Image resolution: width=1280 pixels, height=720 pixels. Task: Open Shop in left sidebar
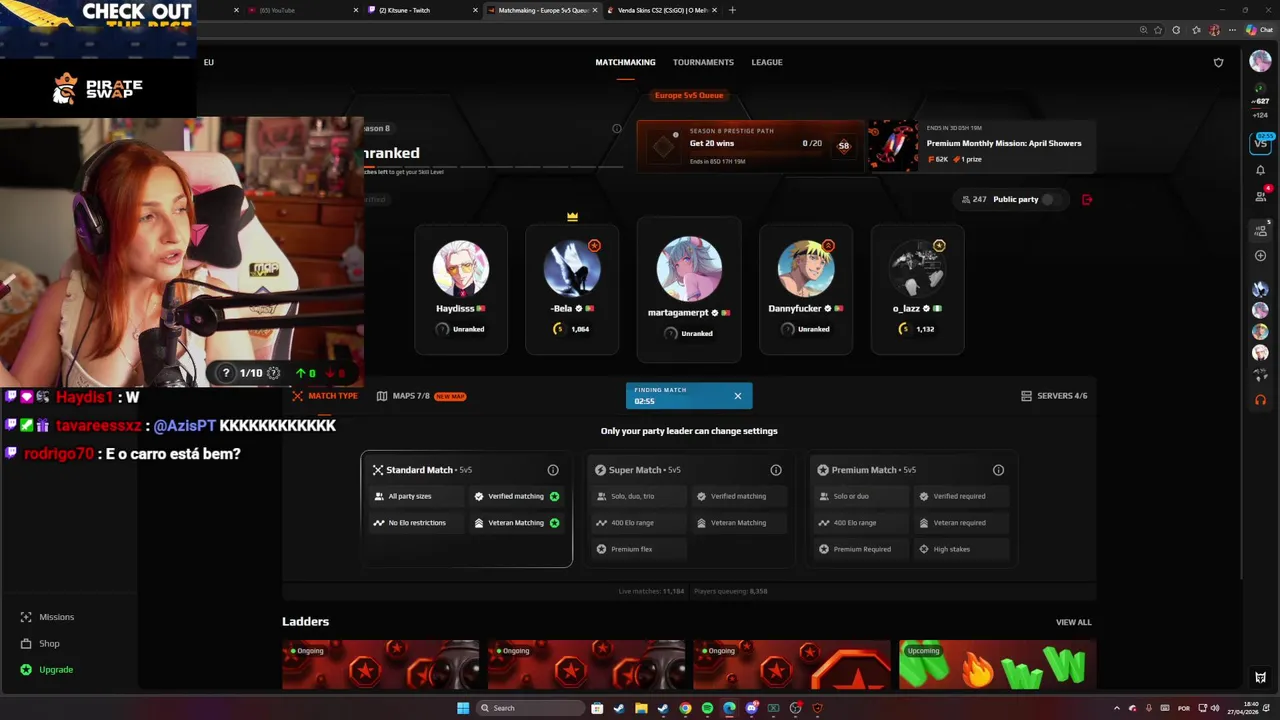[40, 644]
